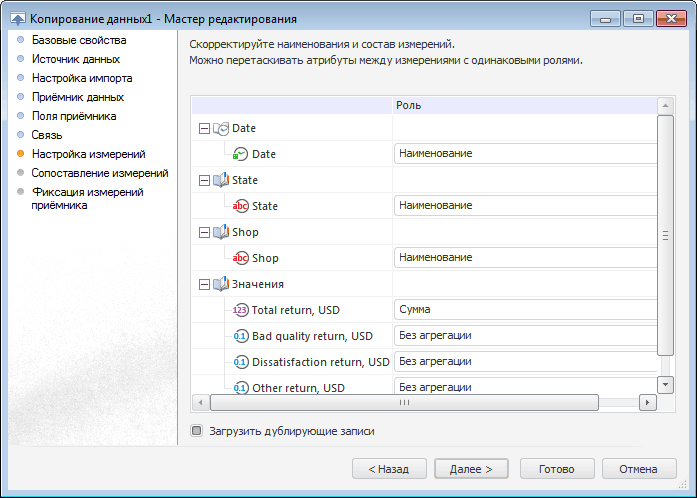Go to Базовые свойства wizard step
Screen dimensions: 697x498
[x=78, y=40]
